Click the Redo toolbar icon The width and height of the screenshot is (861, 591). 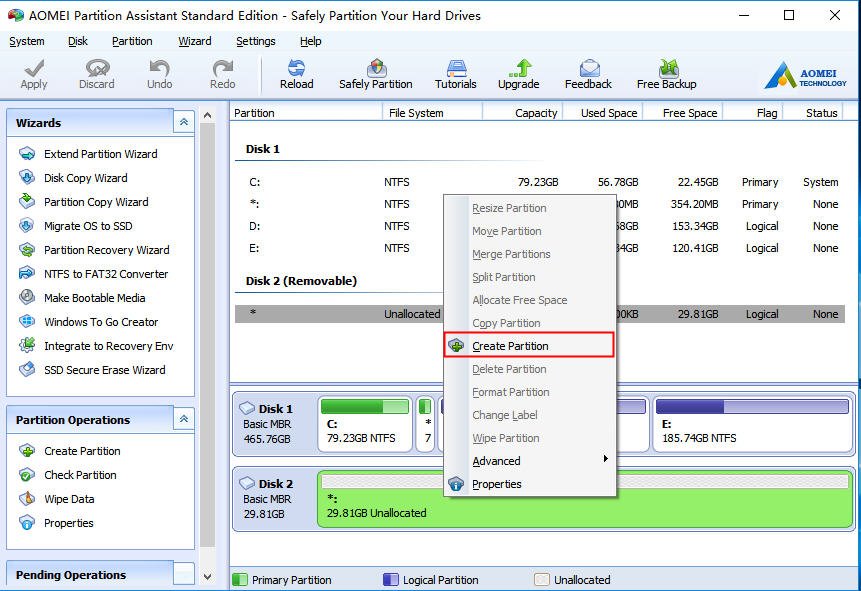coord(222,72)
